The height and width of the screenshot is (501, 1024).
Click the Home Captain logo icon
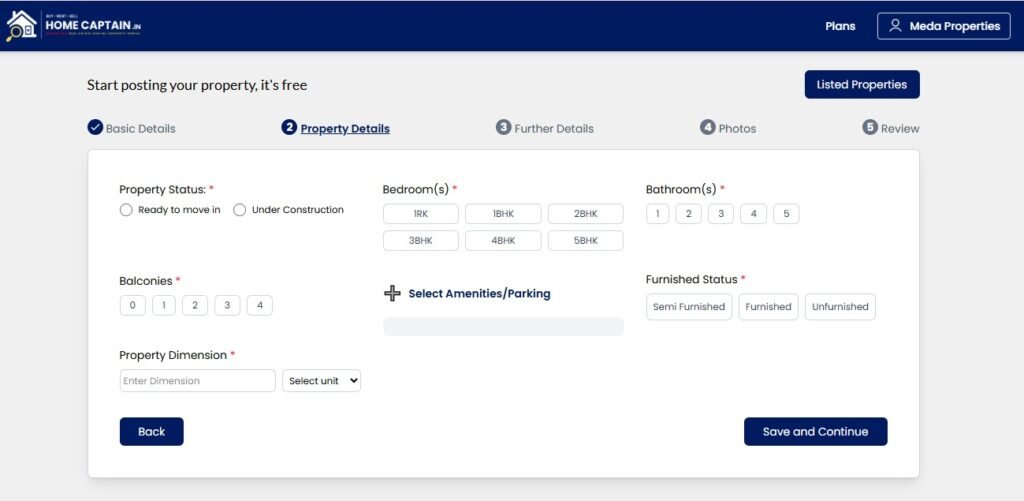click(x=22, y=26)
